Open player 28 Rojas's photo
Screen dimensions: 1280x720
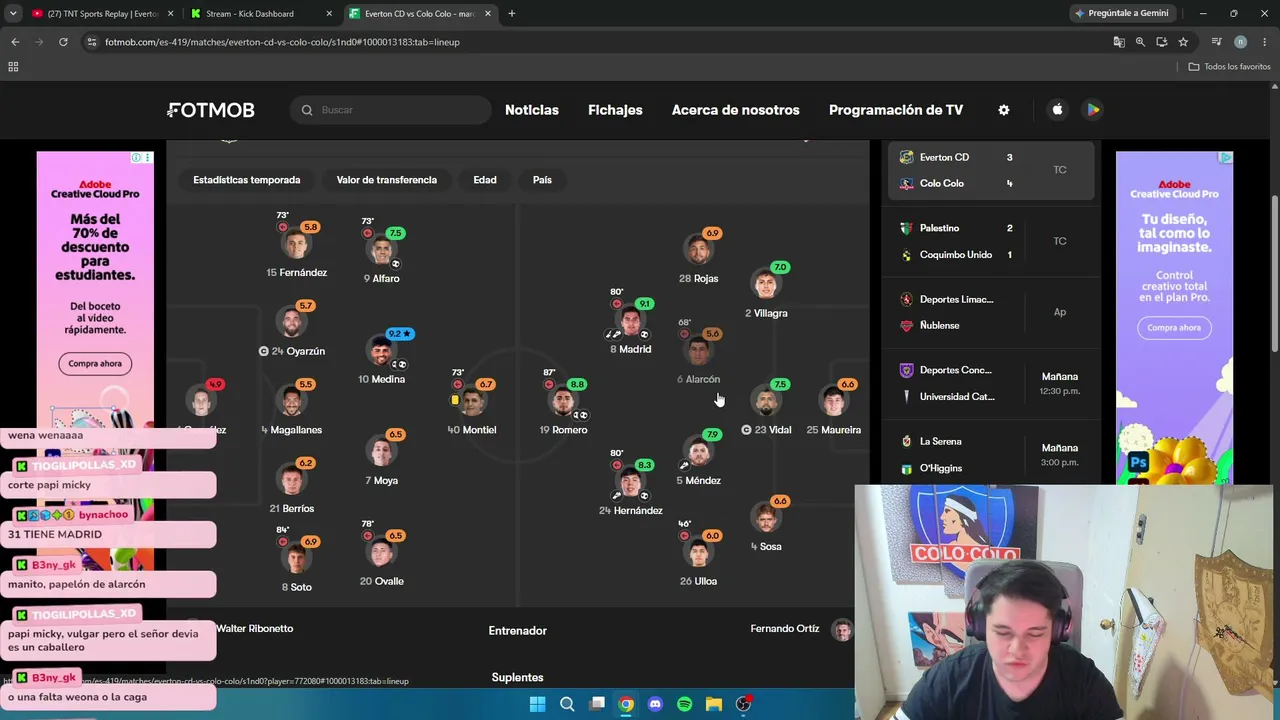point(699,250)
